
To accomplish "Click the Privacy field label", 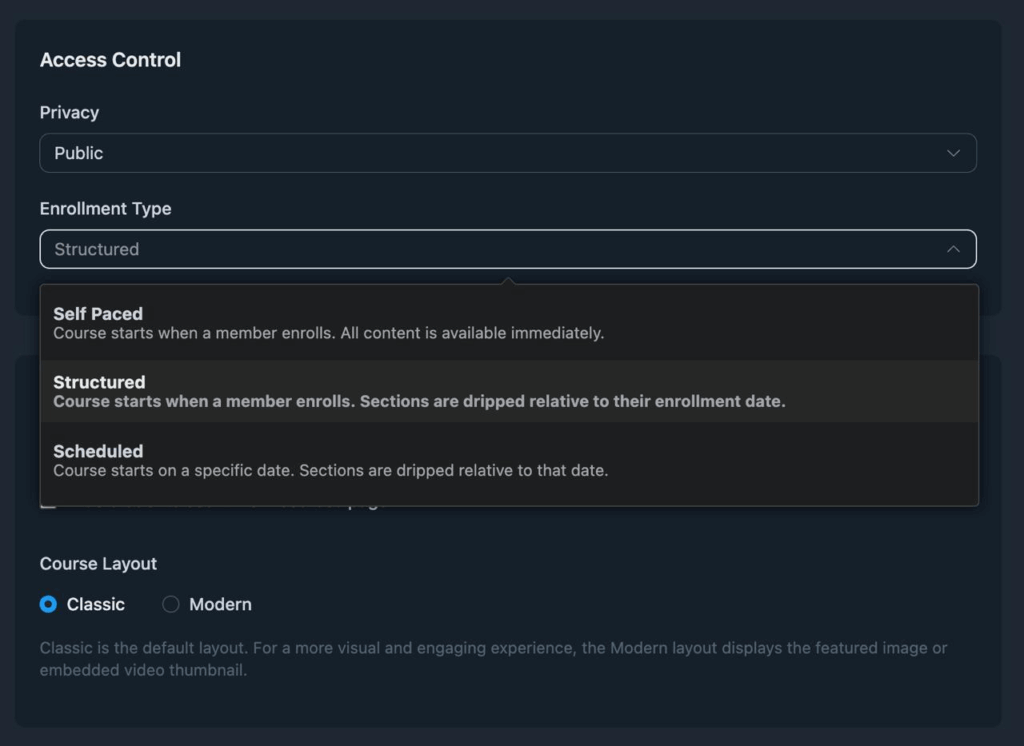I will click(x=69, y=113).
